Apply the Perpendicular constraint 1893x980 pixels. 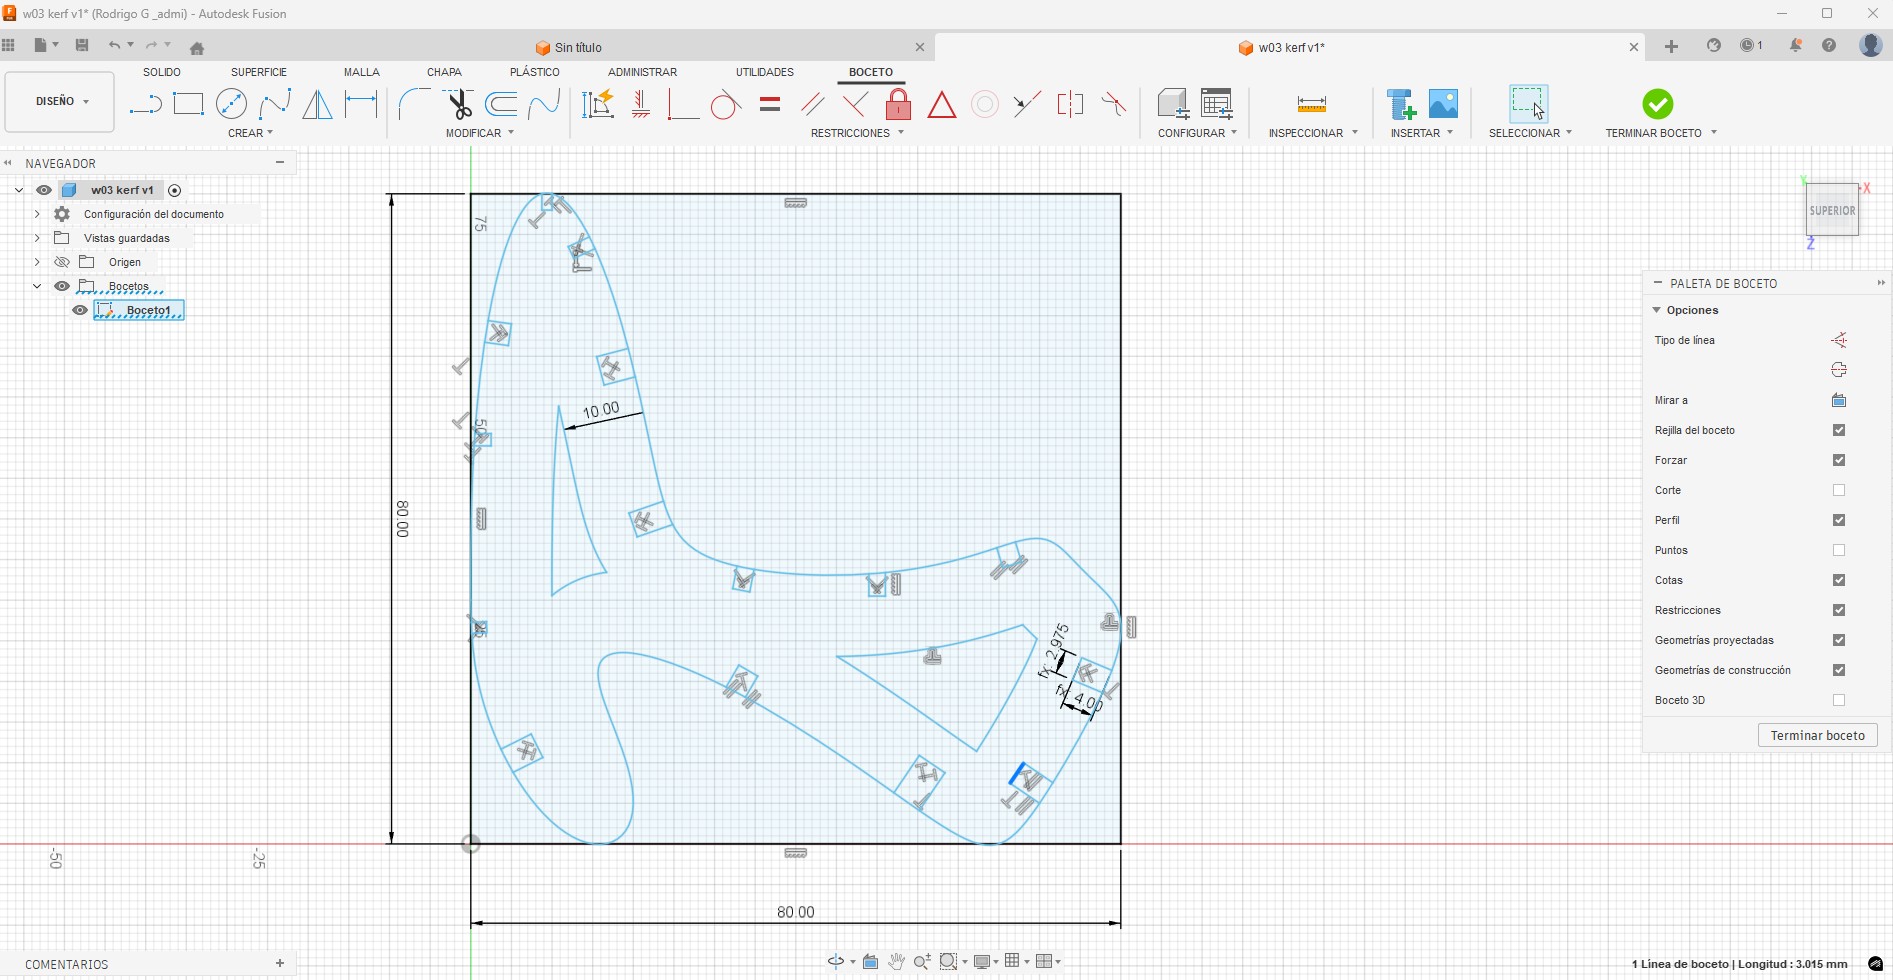tap(855, 104)
